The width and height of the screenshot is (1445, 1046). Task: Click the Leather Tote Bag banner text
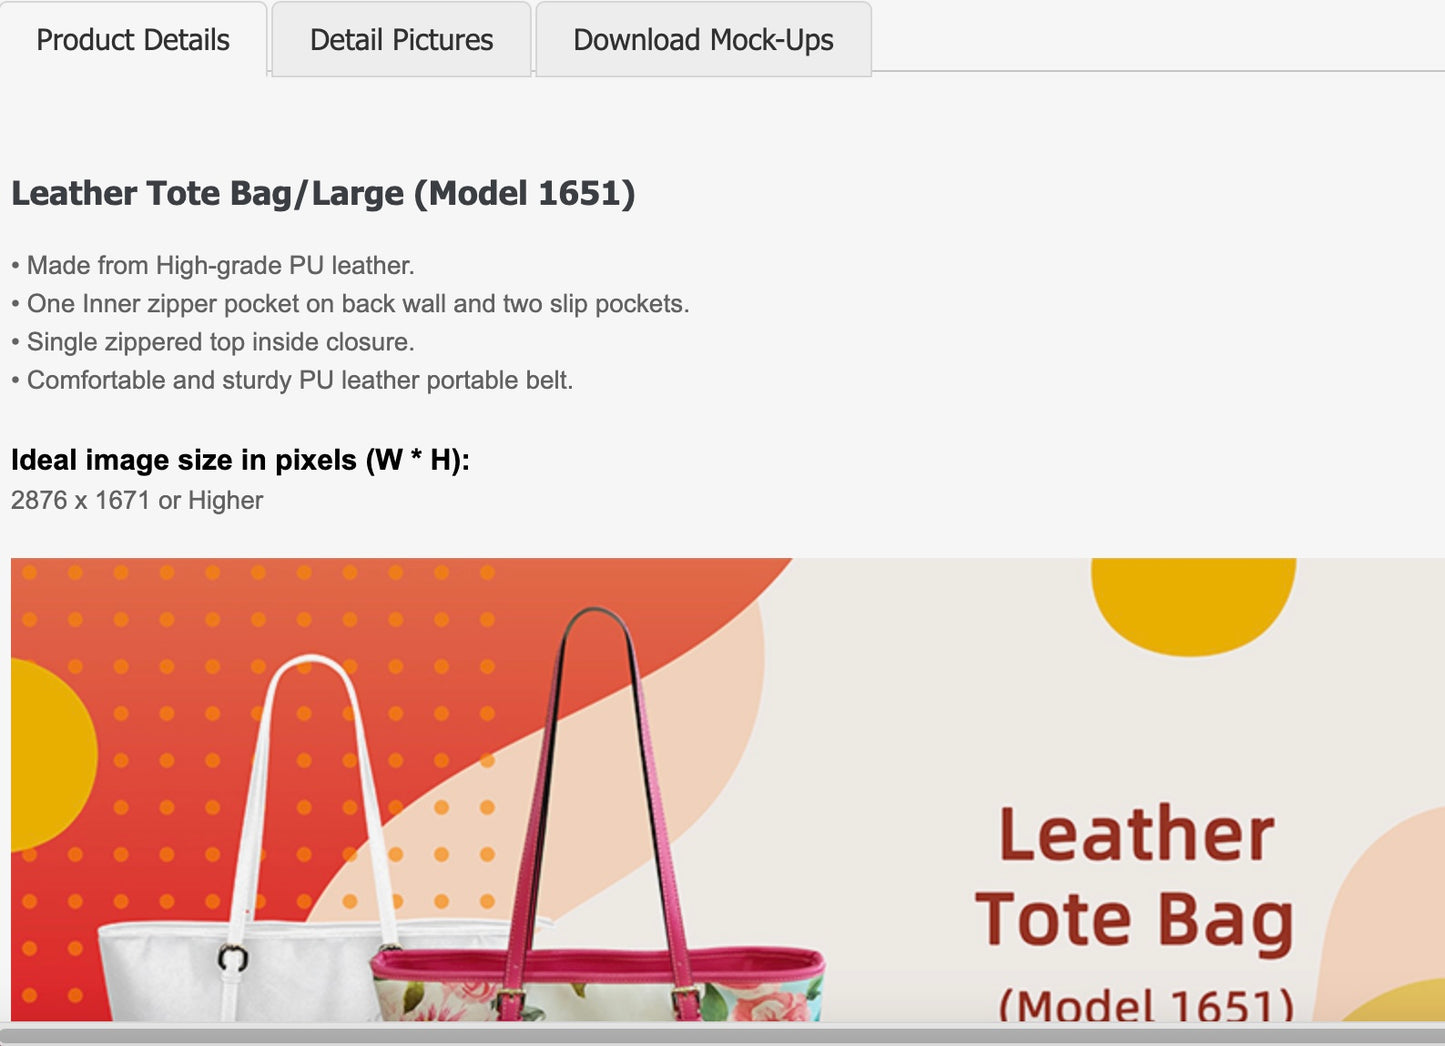[1135, 875]
